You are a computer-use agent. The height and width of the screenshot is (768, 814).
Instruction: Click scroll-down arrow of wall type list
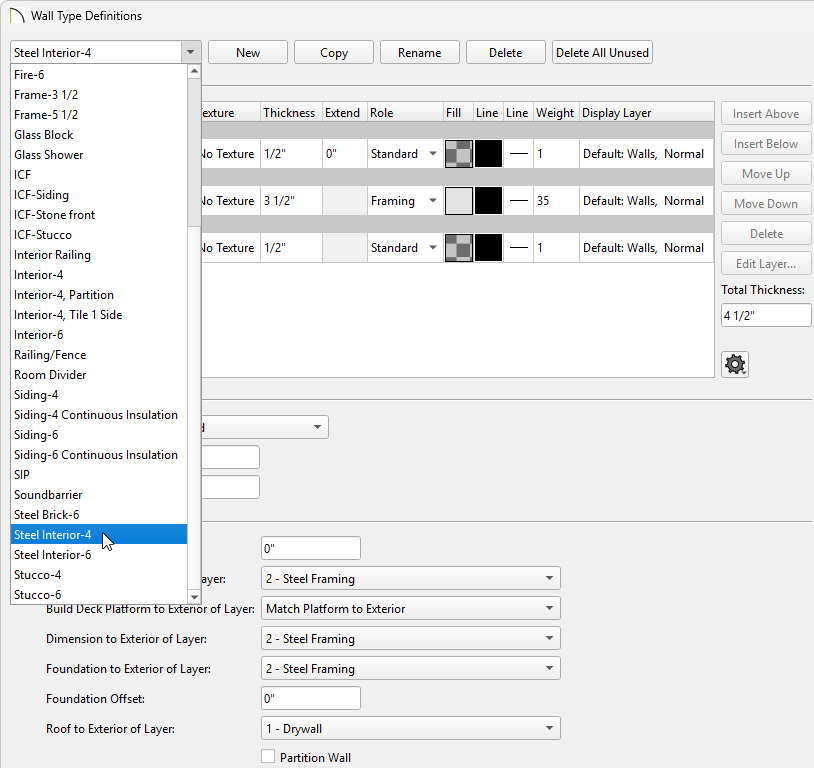194,597
